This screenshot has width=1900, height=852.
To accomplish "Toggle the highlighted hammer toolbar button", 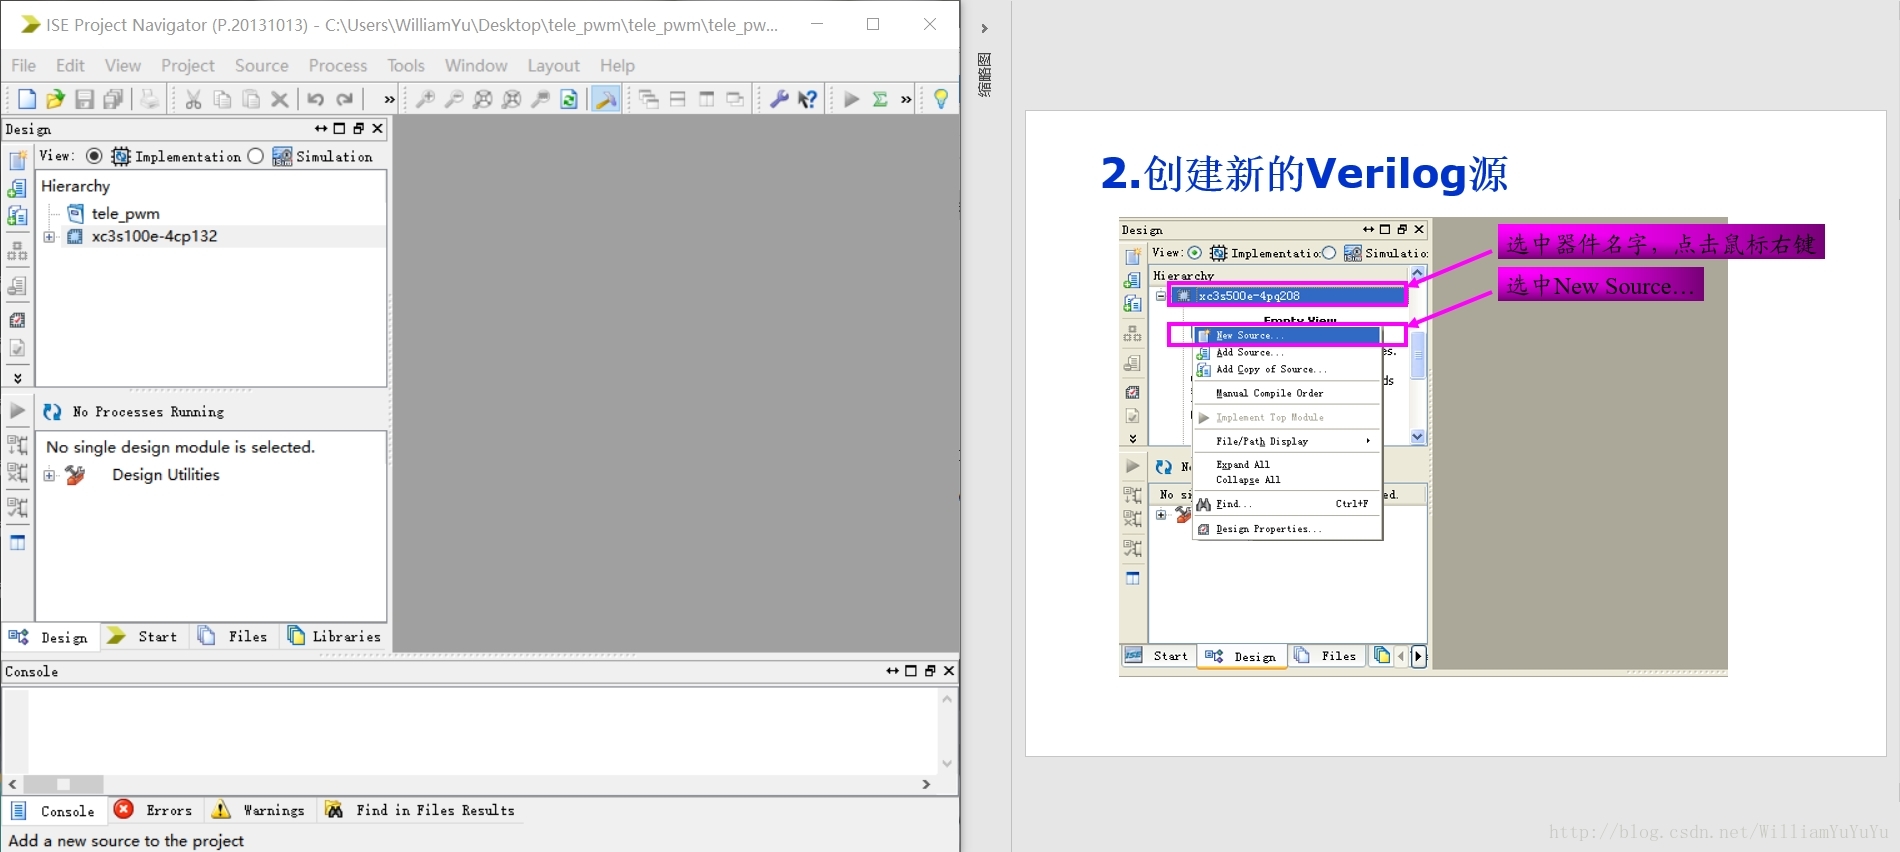I will point(606,99).
